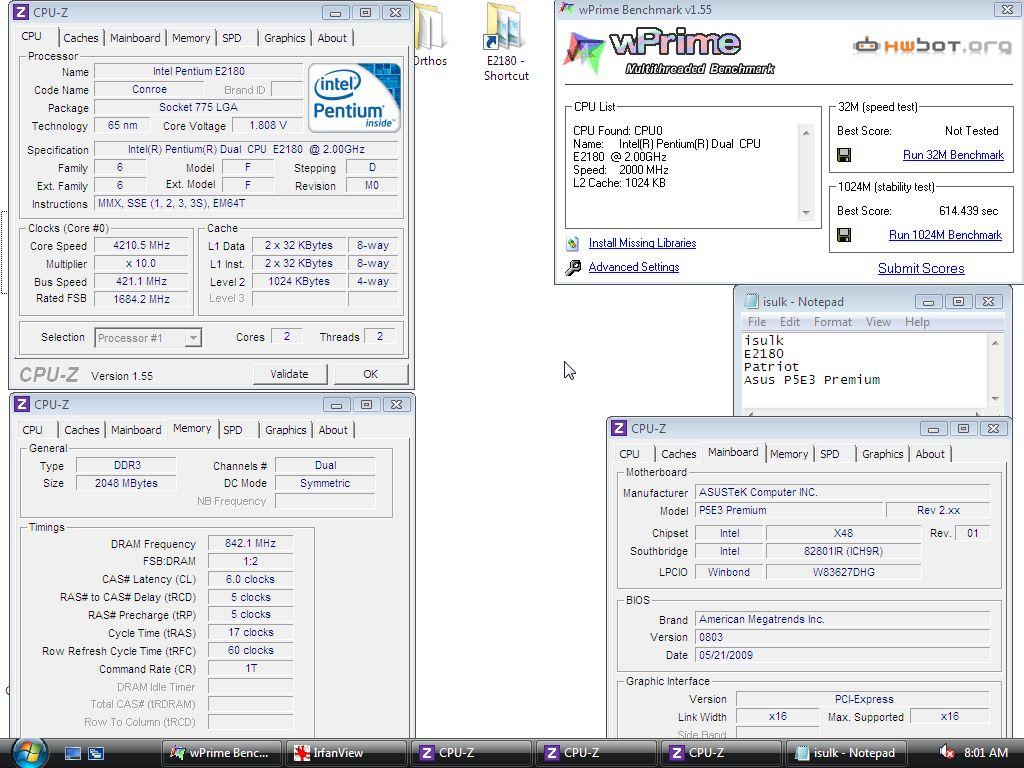Click the wPrime title bar icon

coord(567,9)
